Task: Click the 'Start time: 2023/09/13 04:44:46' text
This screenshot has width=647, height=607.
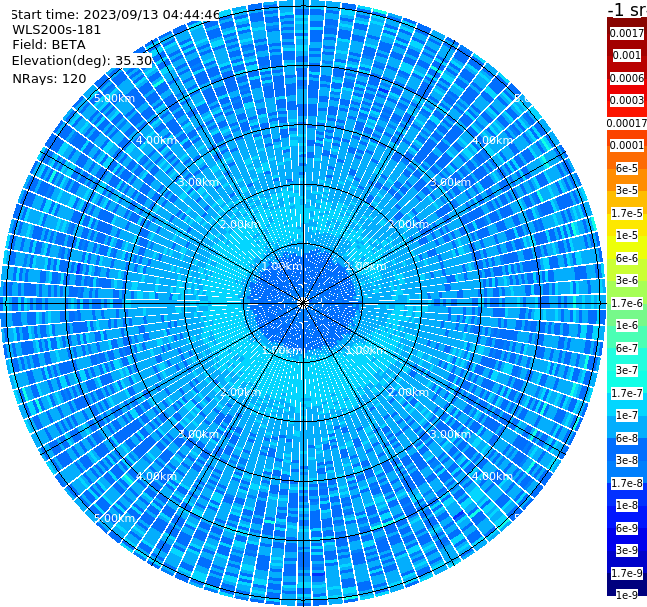Action: tap(115, 14)
